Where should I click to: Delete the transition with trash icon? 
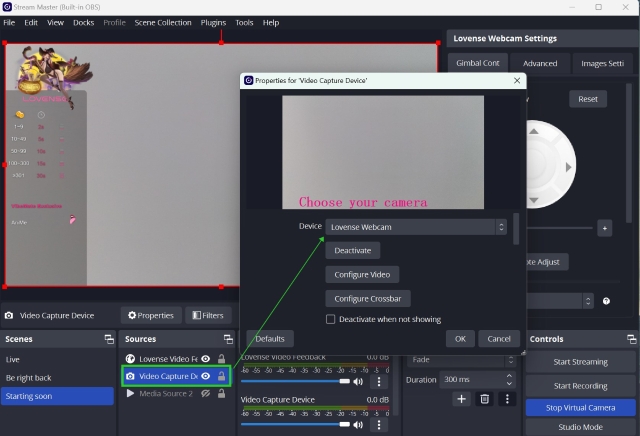tap(485, 399)
